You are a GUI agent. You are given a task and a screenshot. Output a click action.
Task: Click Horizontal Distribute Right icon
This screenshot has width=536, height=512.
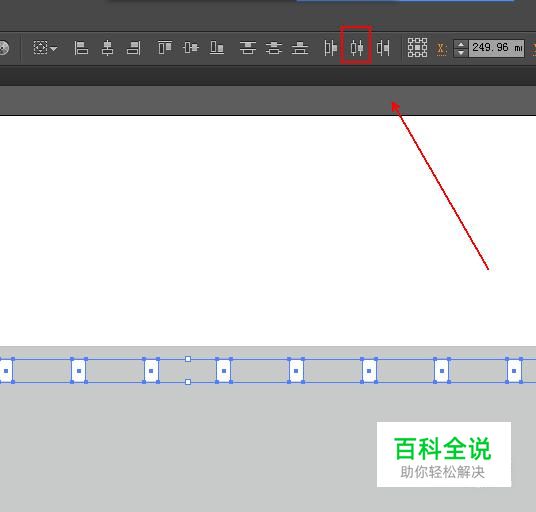383,48
